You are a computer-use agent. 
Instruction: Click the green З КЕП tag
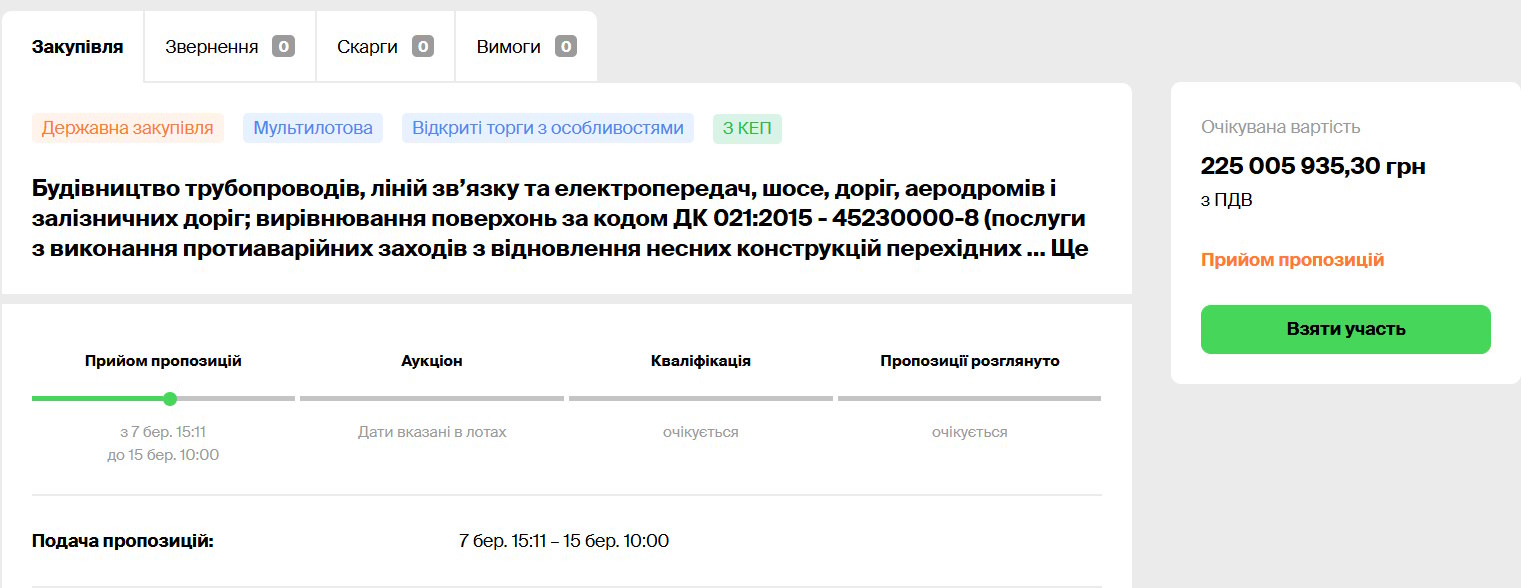[x=747, y=128]
